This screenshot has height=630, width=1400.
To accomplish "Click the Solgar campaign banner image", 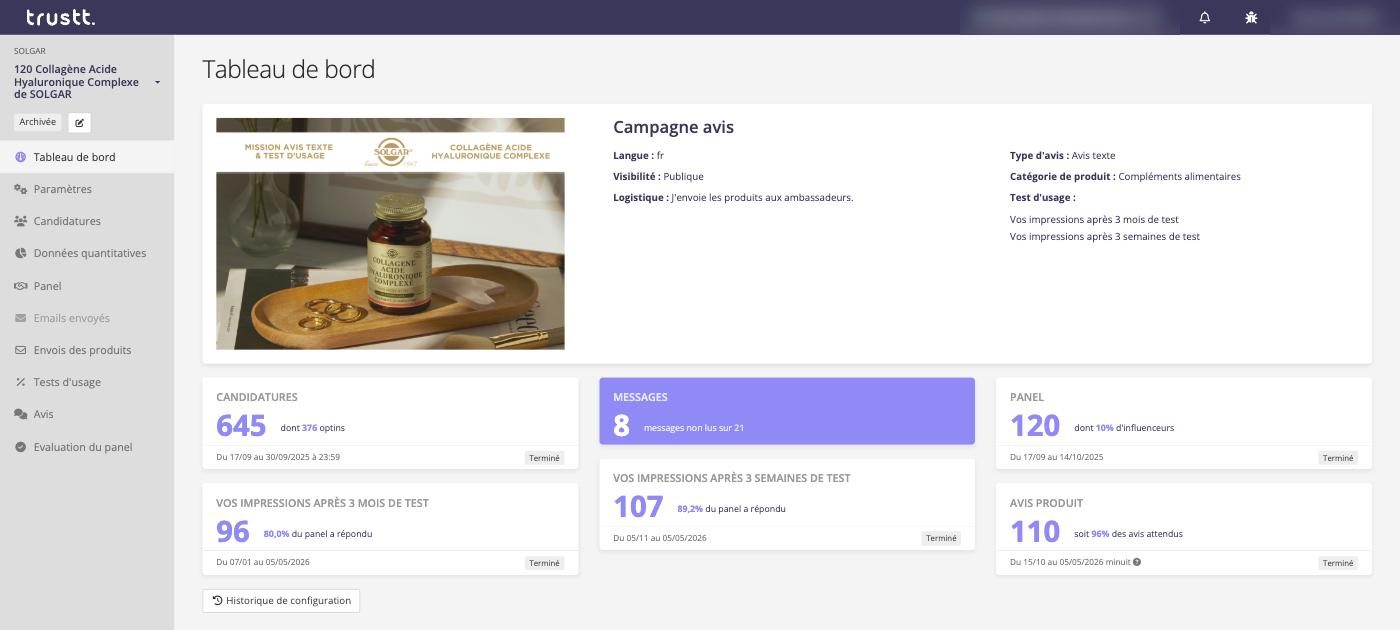I will [390, 234].
